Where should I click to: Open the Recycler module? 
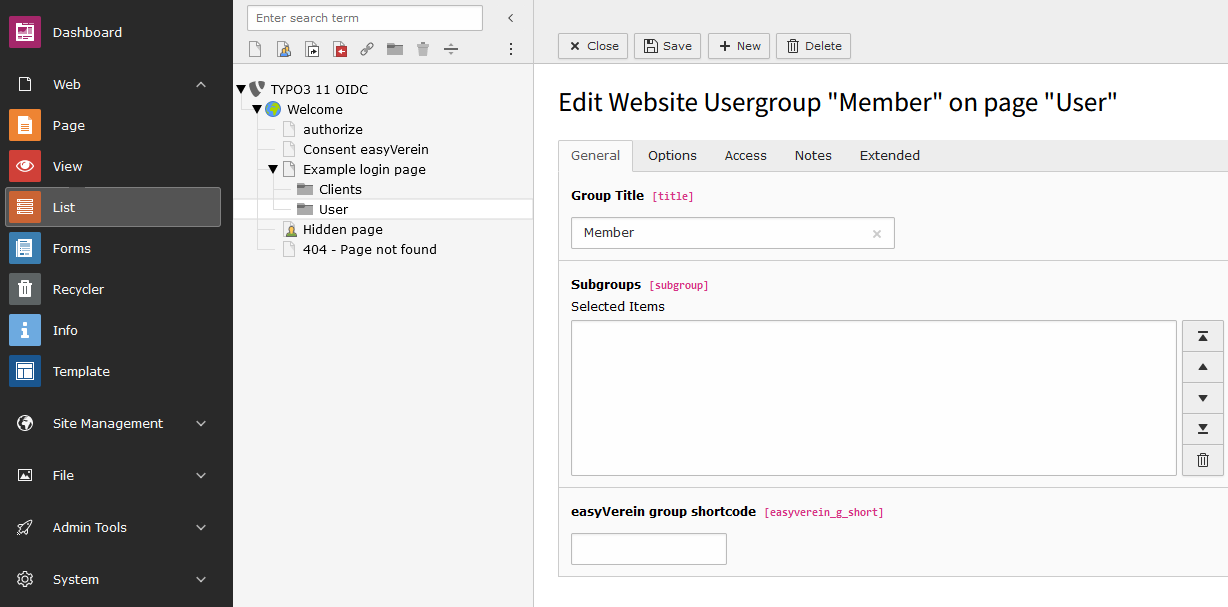[x=112, y=289]
